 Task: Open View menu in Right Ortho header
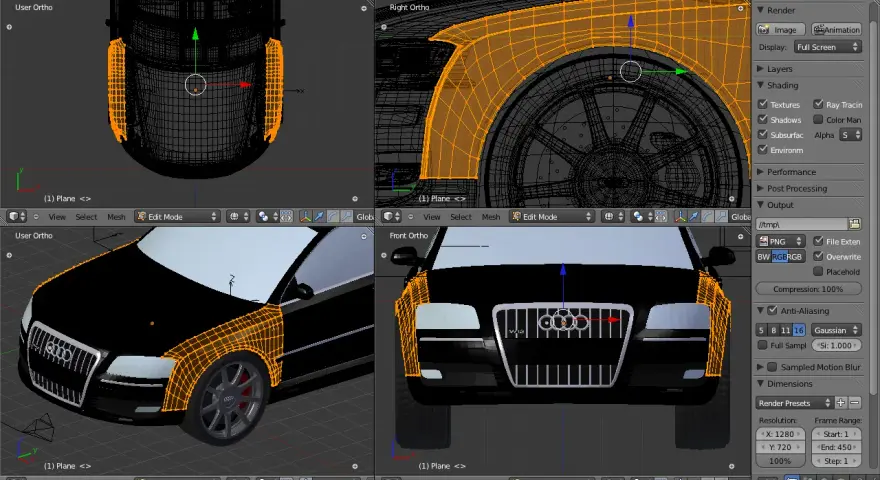432,217
